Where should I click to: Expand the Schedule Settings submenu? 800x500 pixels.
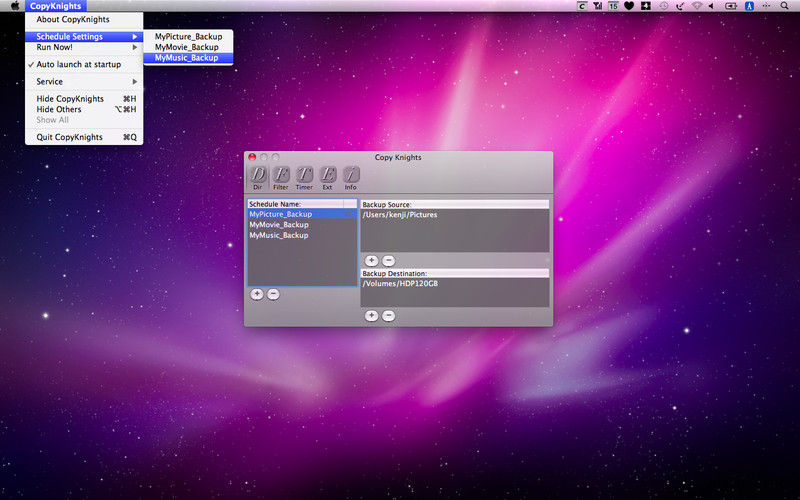tap(84, 37)
